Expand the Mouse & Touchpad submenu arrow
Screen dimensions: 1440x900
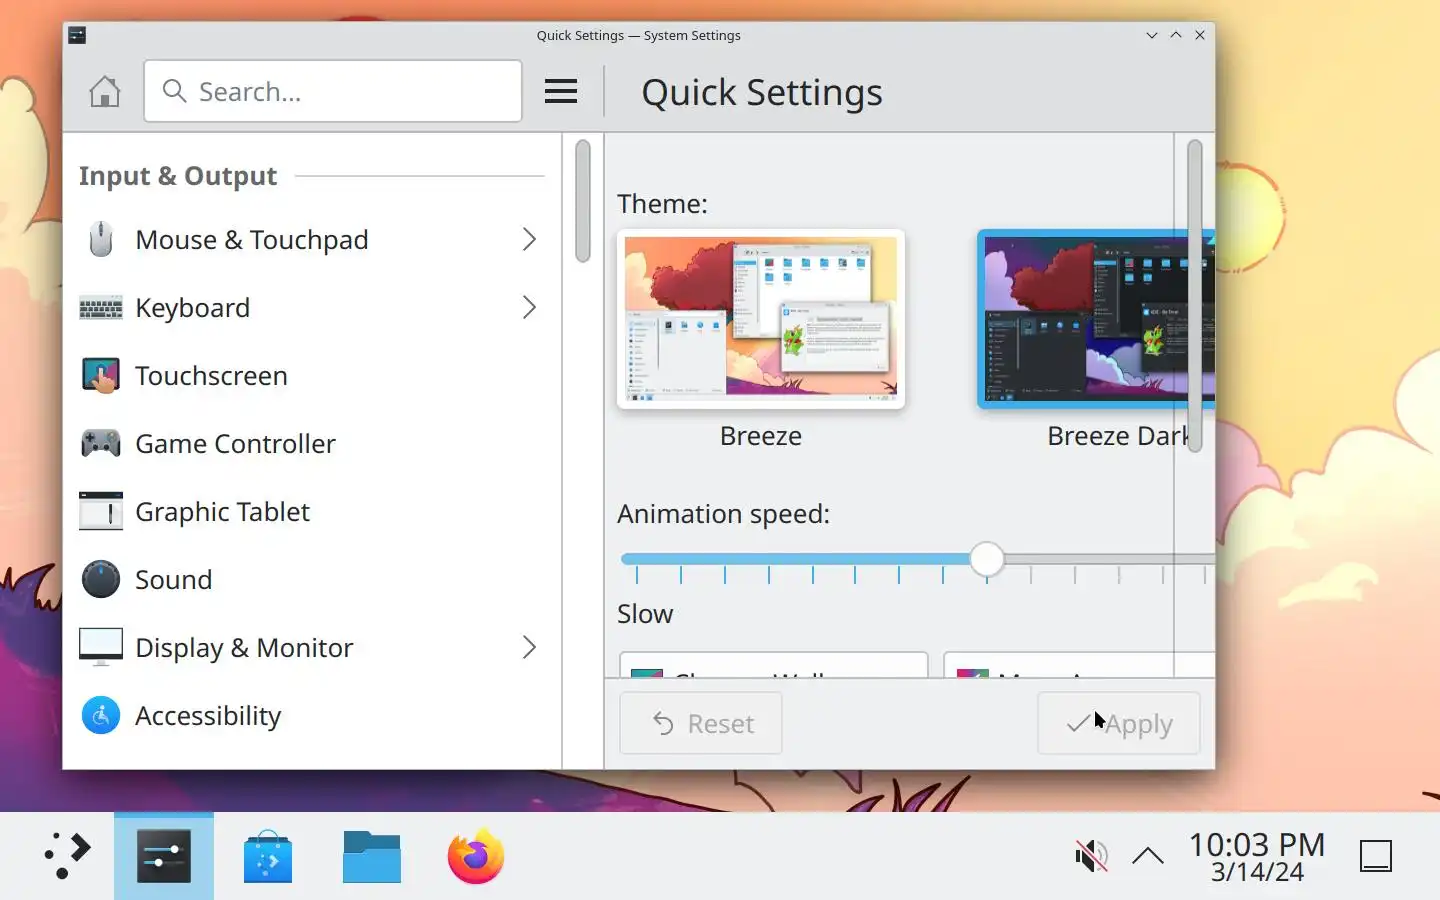pos(529,239)
